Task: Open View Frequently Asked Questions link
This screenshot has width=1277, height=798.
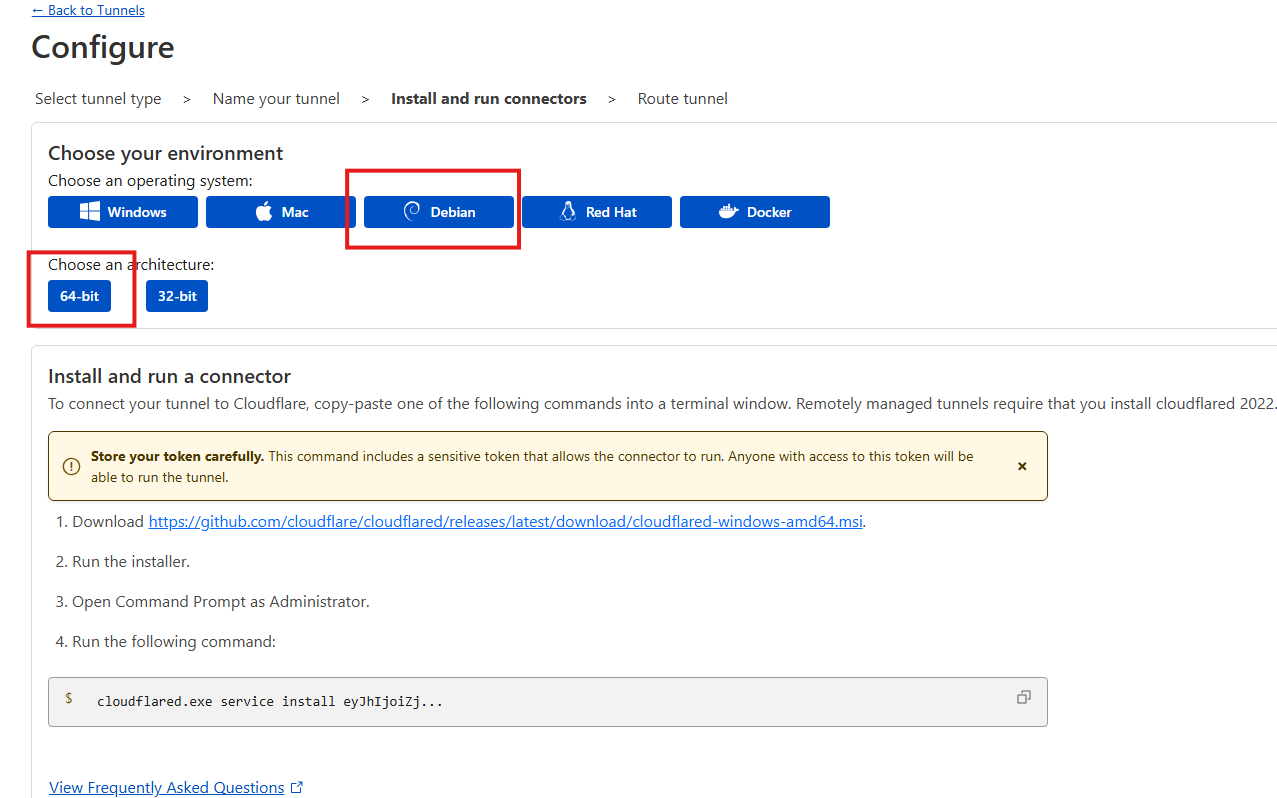Action: click(166, 788)
